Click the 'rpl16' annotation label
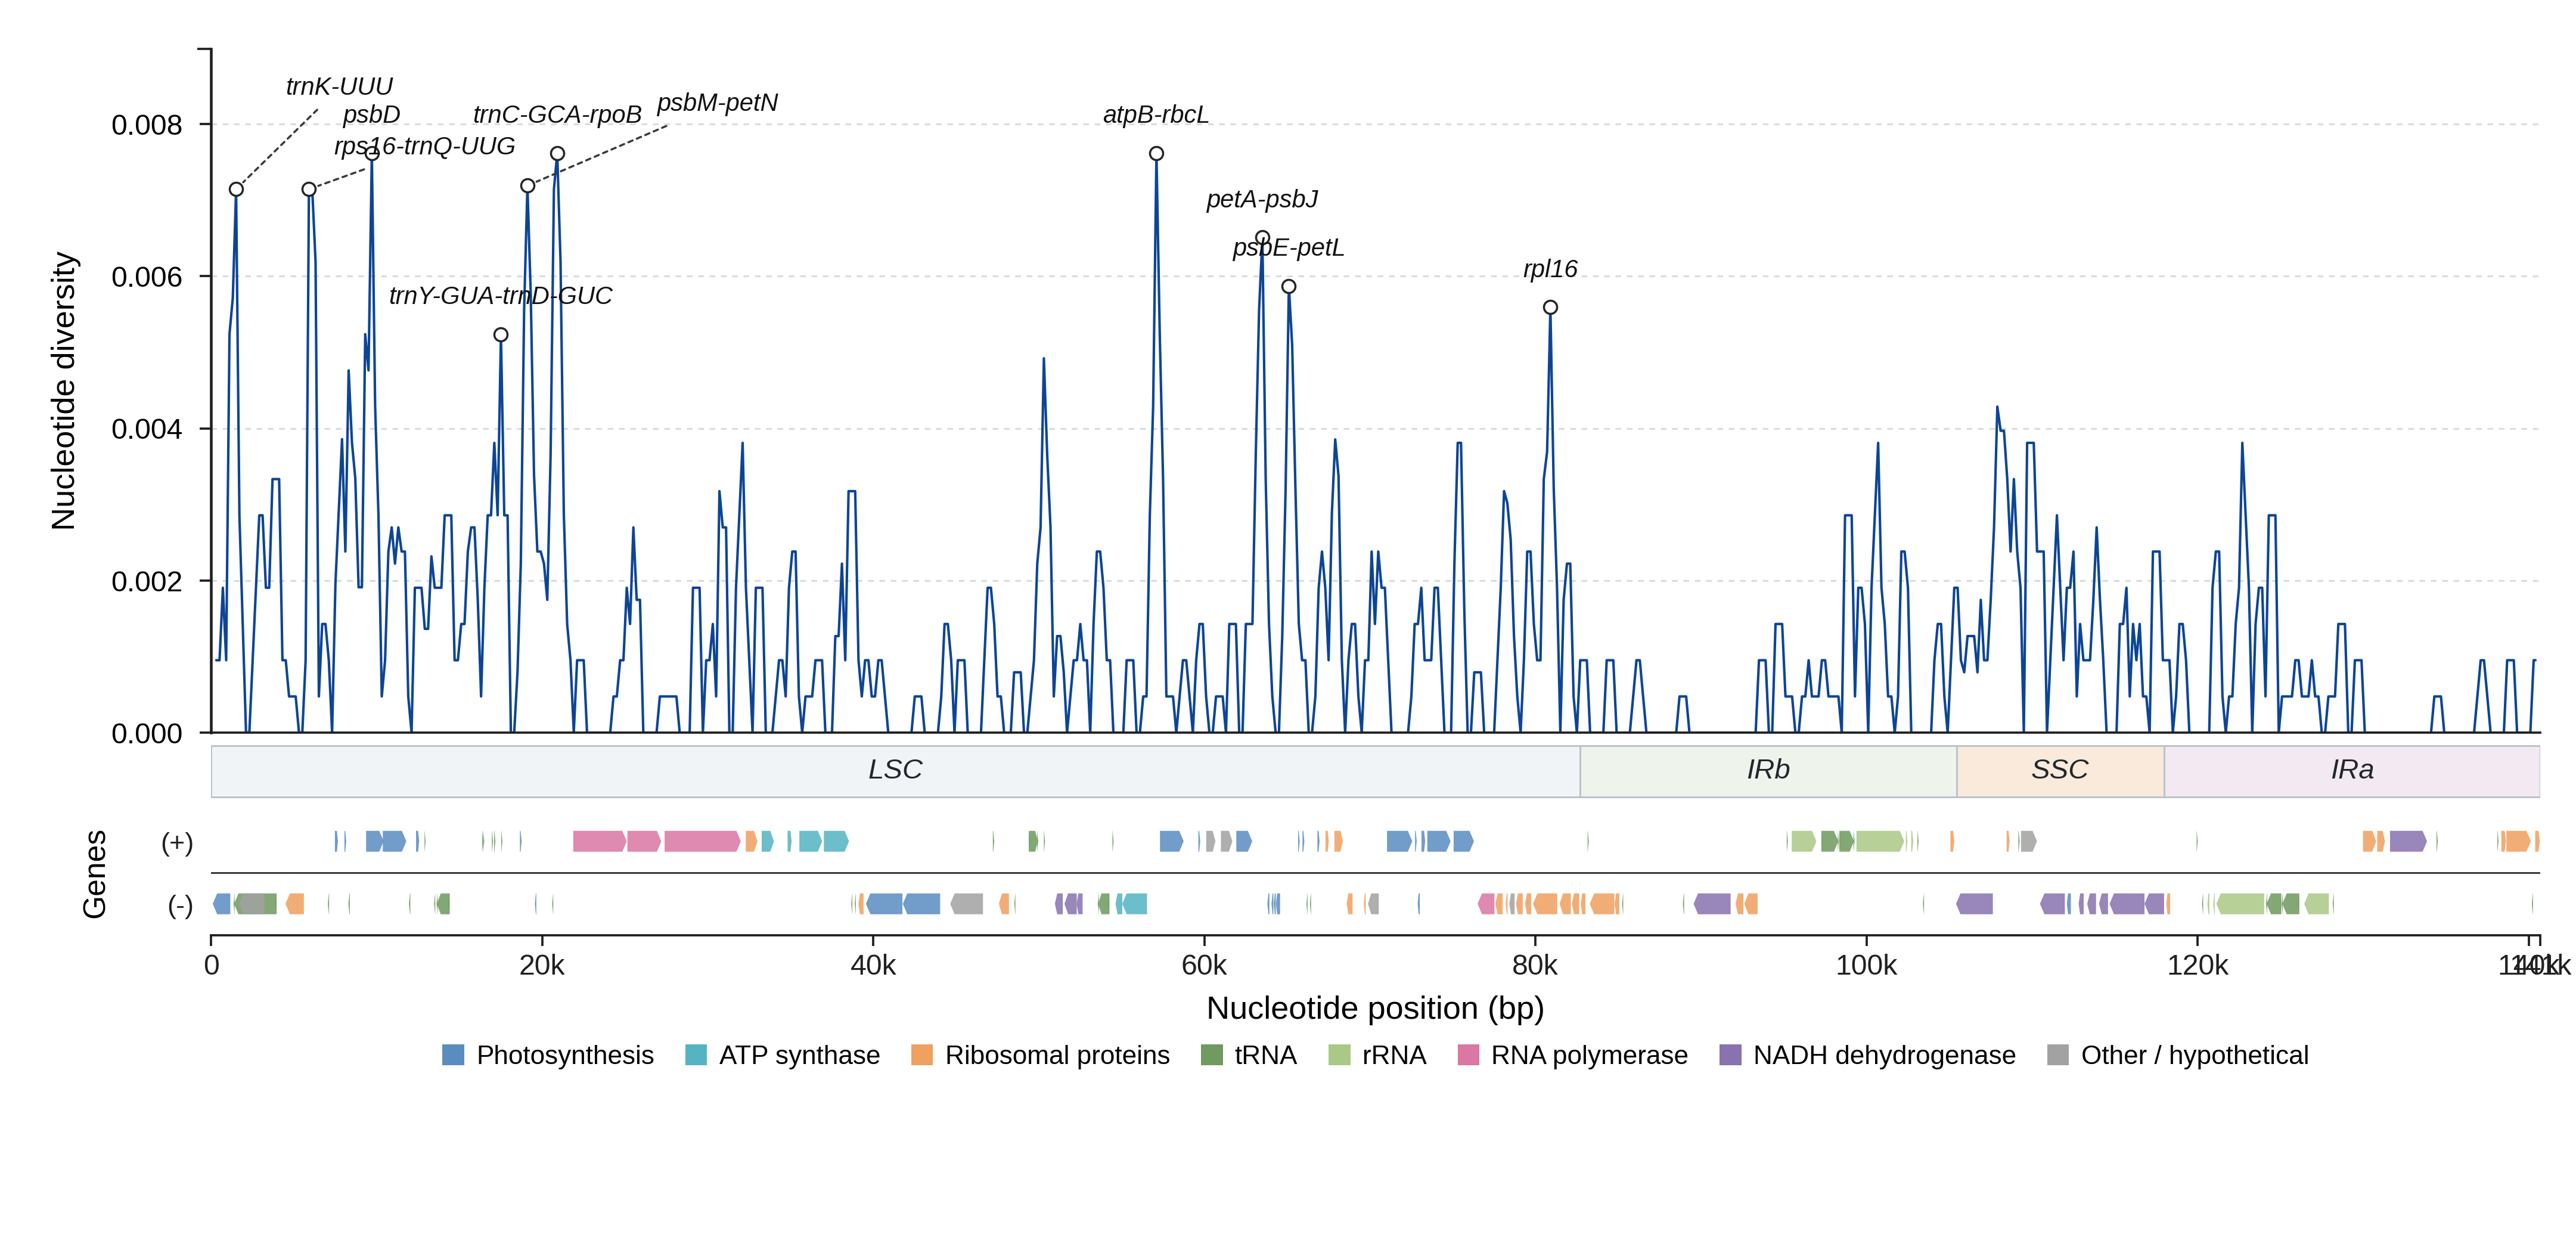This screenshot has height=1253, width=2576. (1550, 269)
